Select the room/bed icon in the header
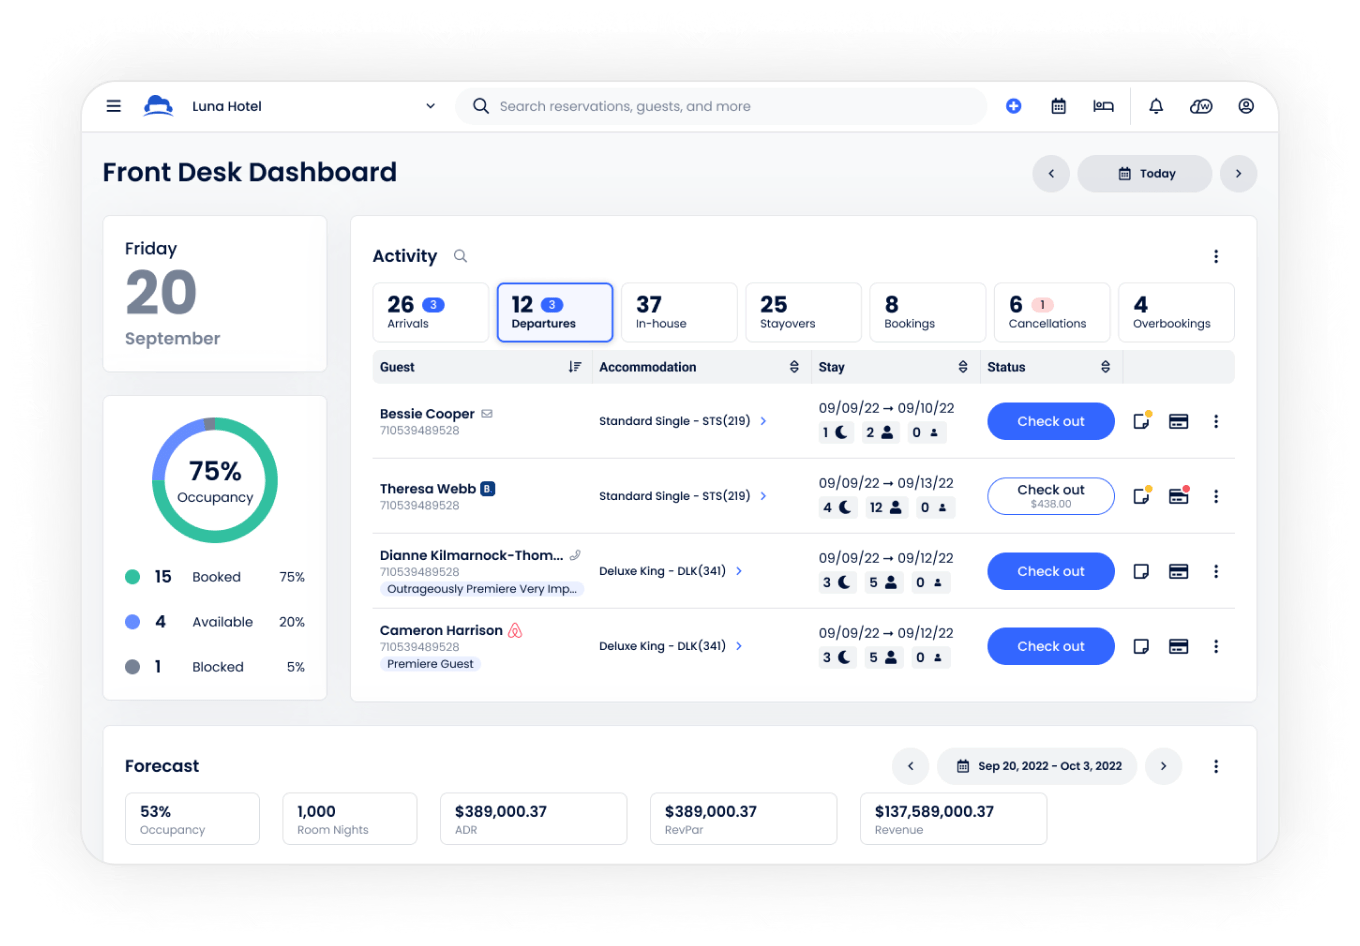 (1103, 106)
